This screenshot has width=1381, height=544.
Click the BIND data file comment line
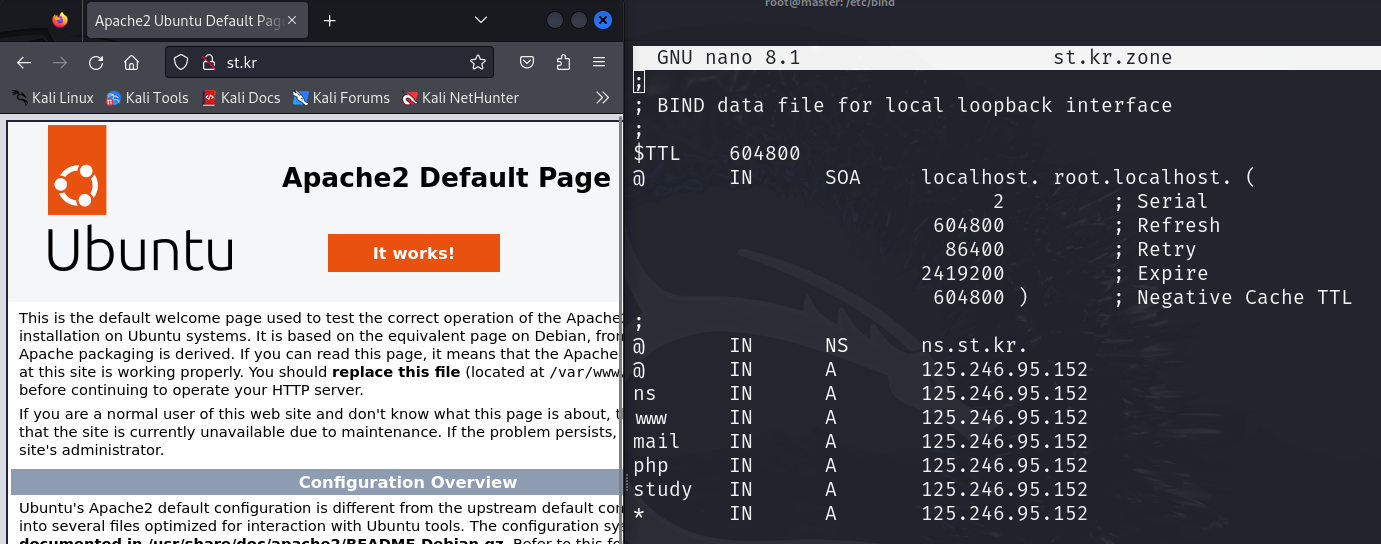[902, 105]
